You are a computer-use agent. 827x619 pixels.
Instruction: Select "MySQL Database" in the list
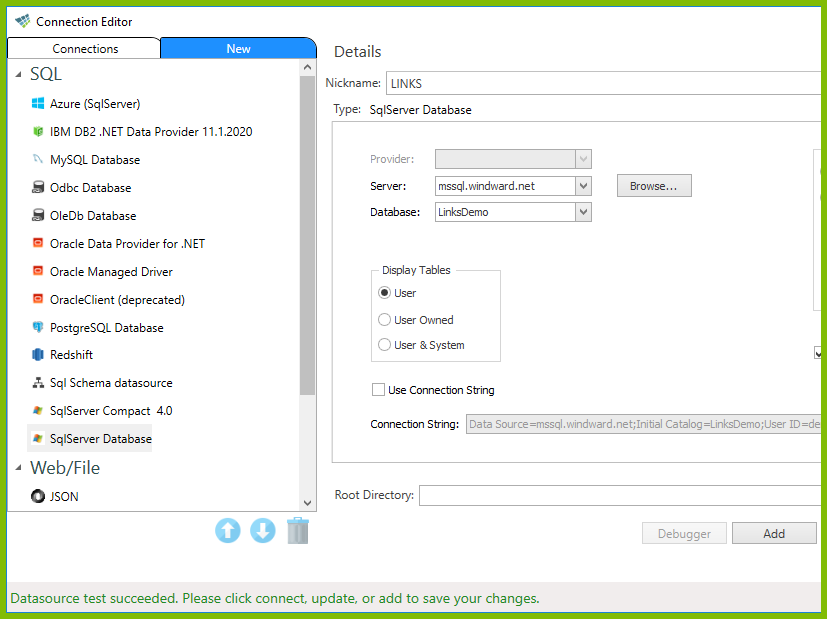pos(95,159)
